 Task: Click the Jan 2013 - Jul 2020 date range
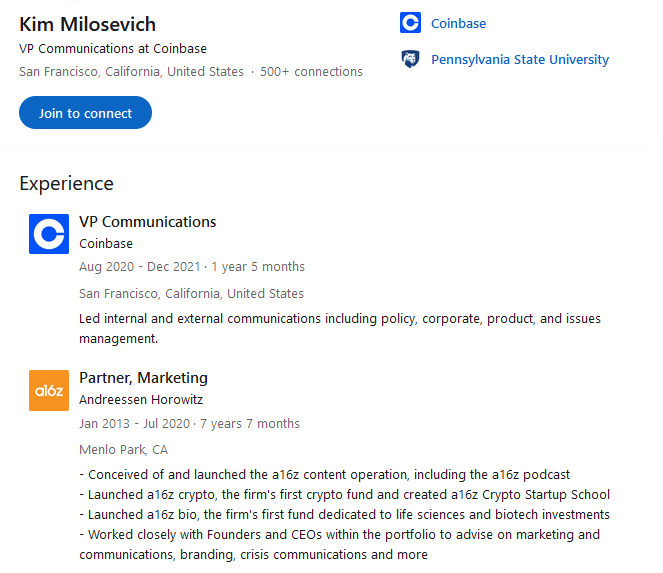pyautogui.click(x=134, y=423)
